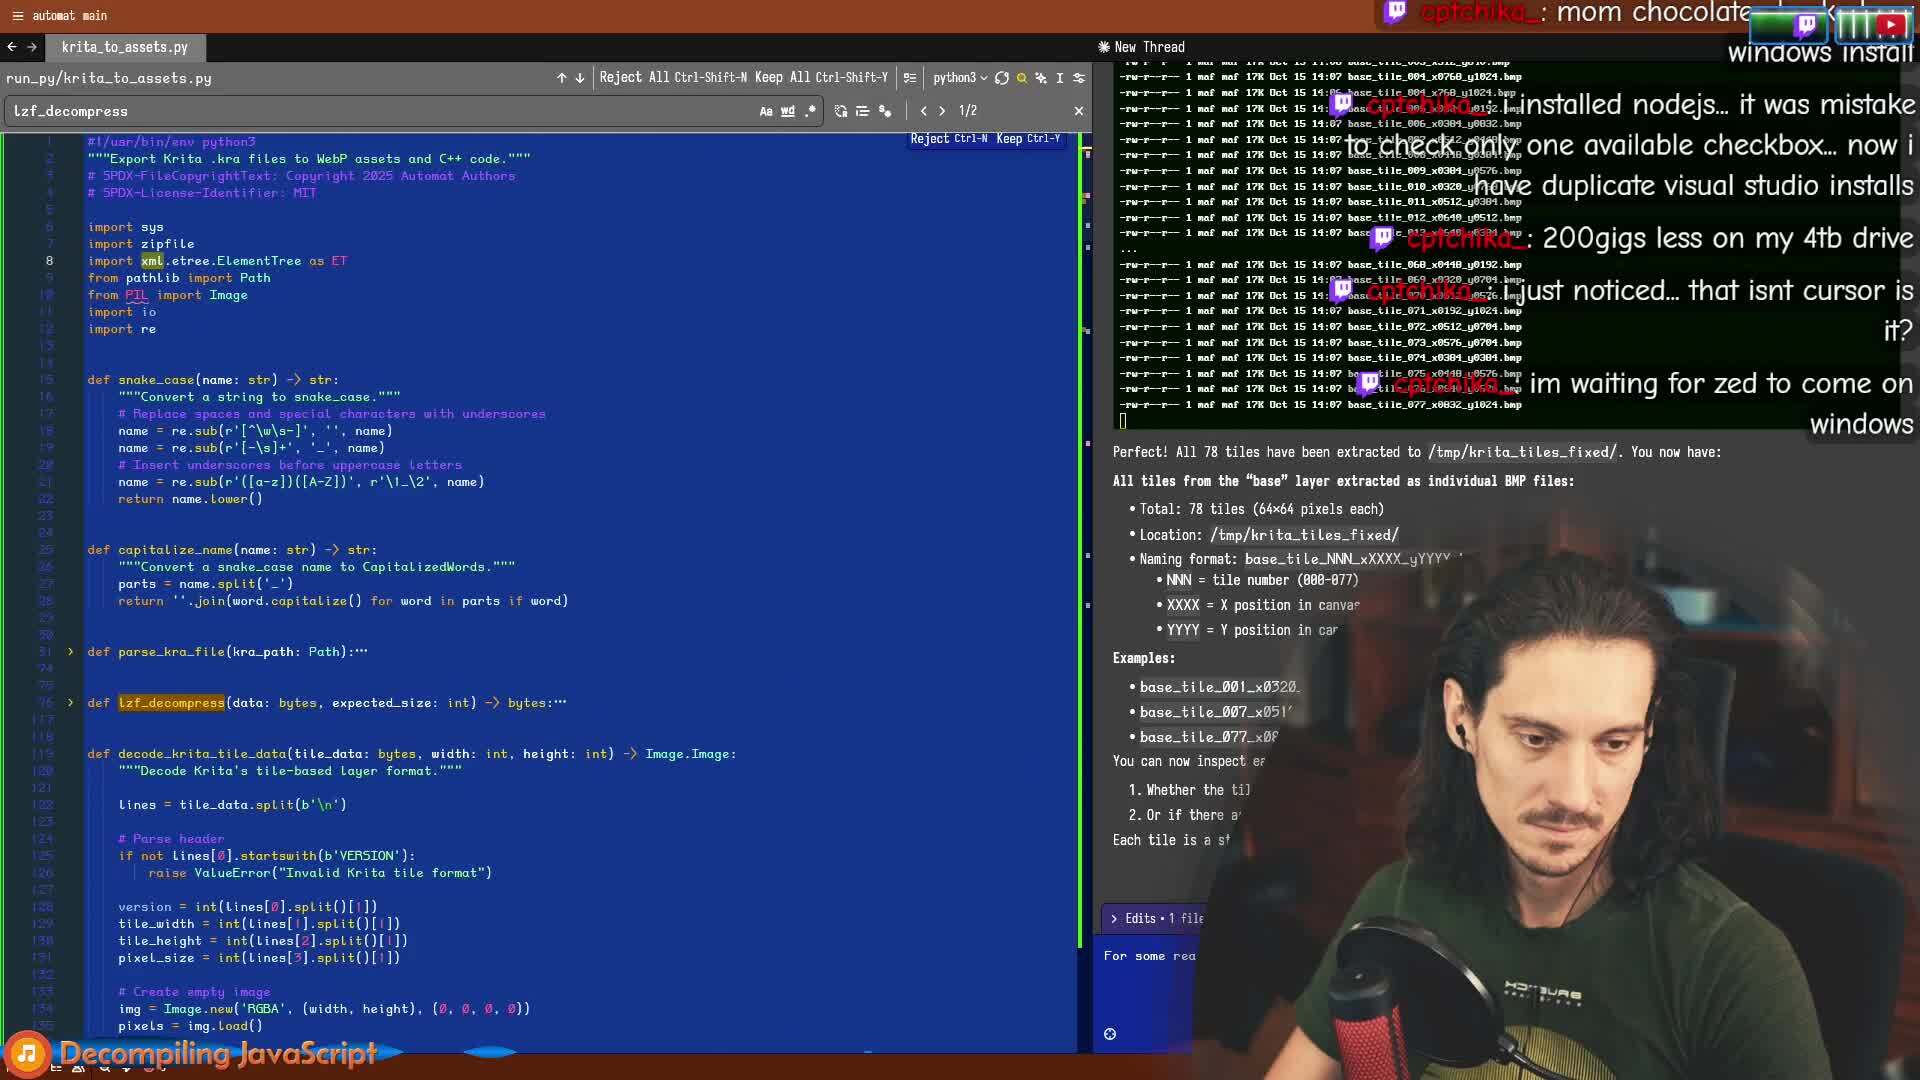
Task: Toggle regex mode in search bar
Action: pos(810,111)
